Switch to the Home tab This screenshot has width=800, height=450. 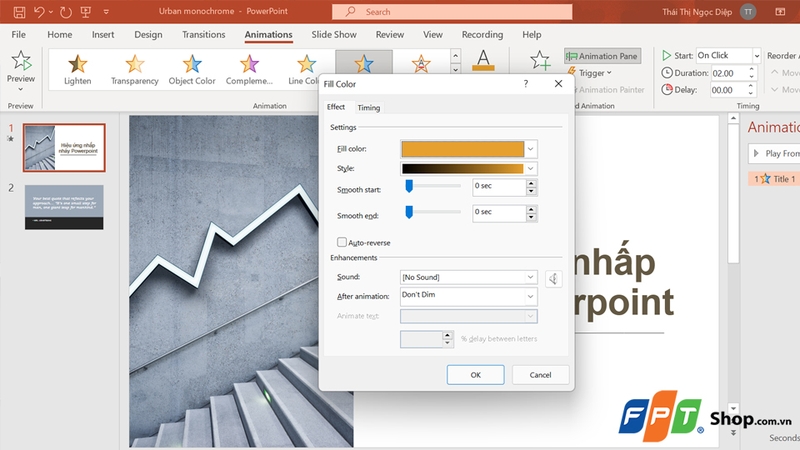(x=60, y=34)
